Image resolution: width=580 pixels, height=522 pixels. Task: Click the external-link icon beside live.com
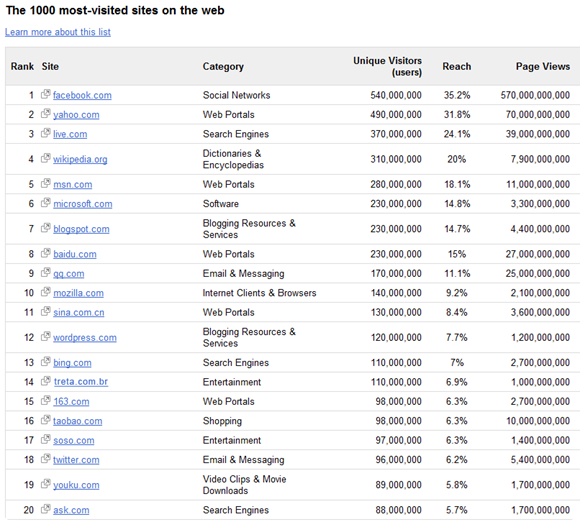coord(45,133)
